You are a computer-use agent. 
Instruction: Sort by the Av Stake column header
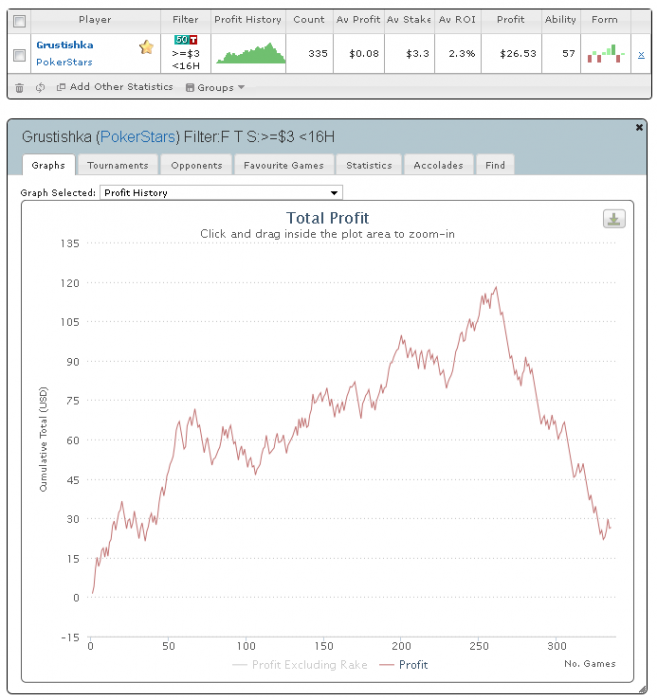tap(409, 20)
